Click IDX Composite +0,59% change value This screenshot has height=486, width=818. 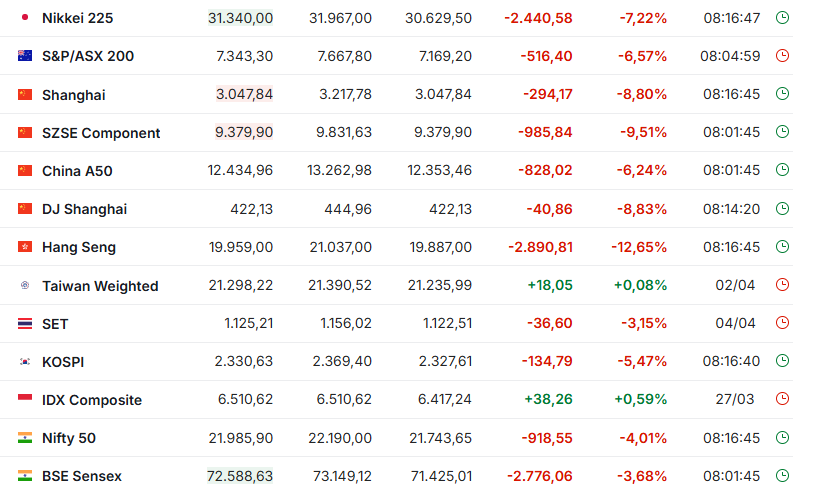coord(640,399)
